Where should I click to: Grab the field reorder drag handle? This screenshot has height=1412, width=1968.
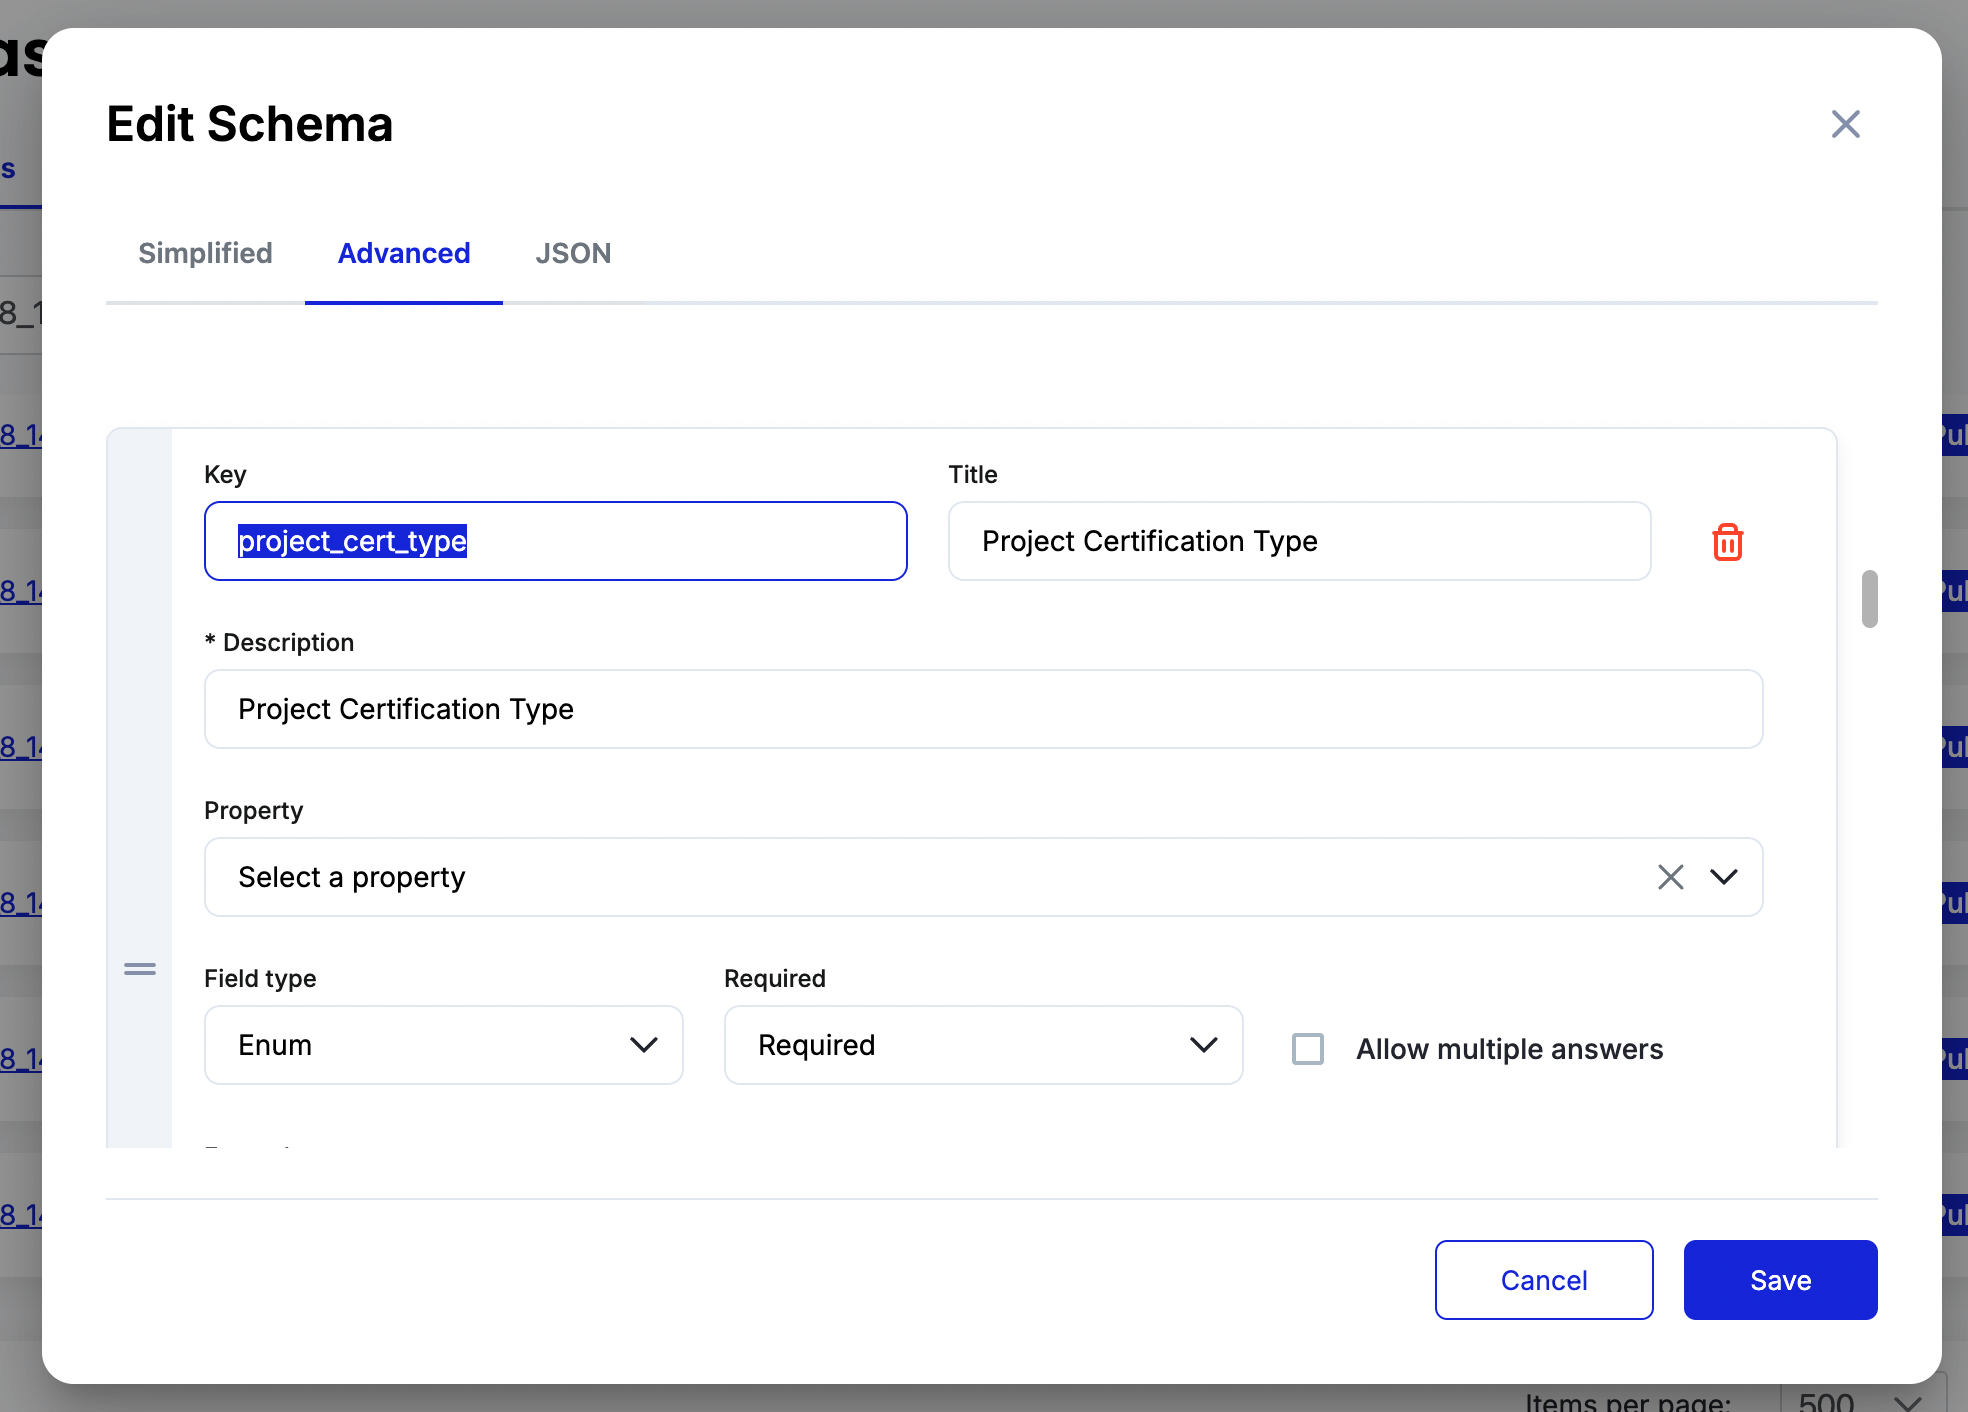(x=140, y=969)
